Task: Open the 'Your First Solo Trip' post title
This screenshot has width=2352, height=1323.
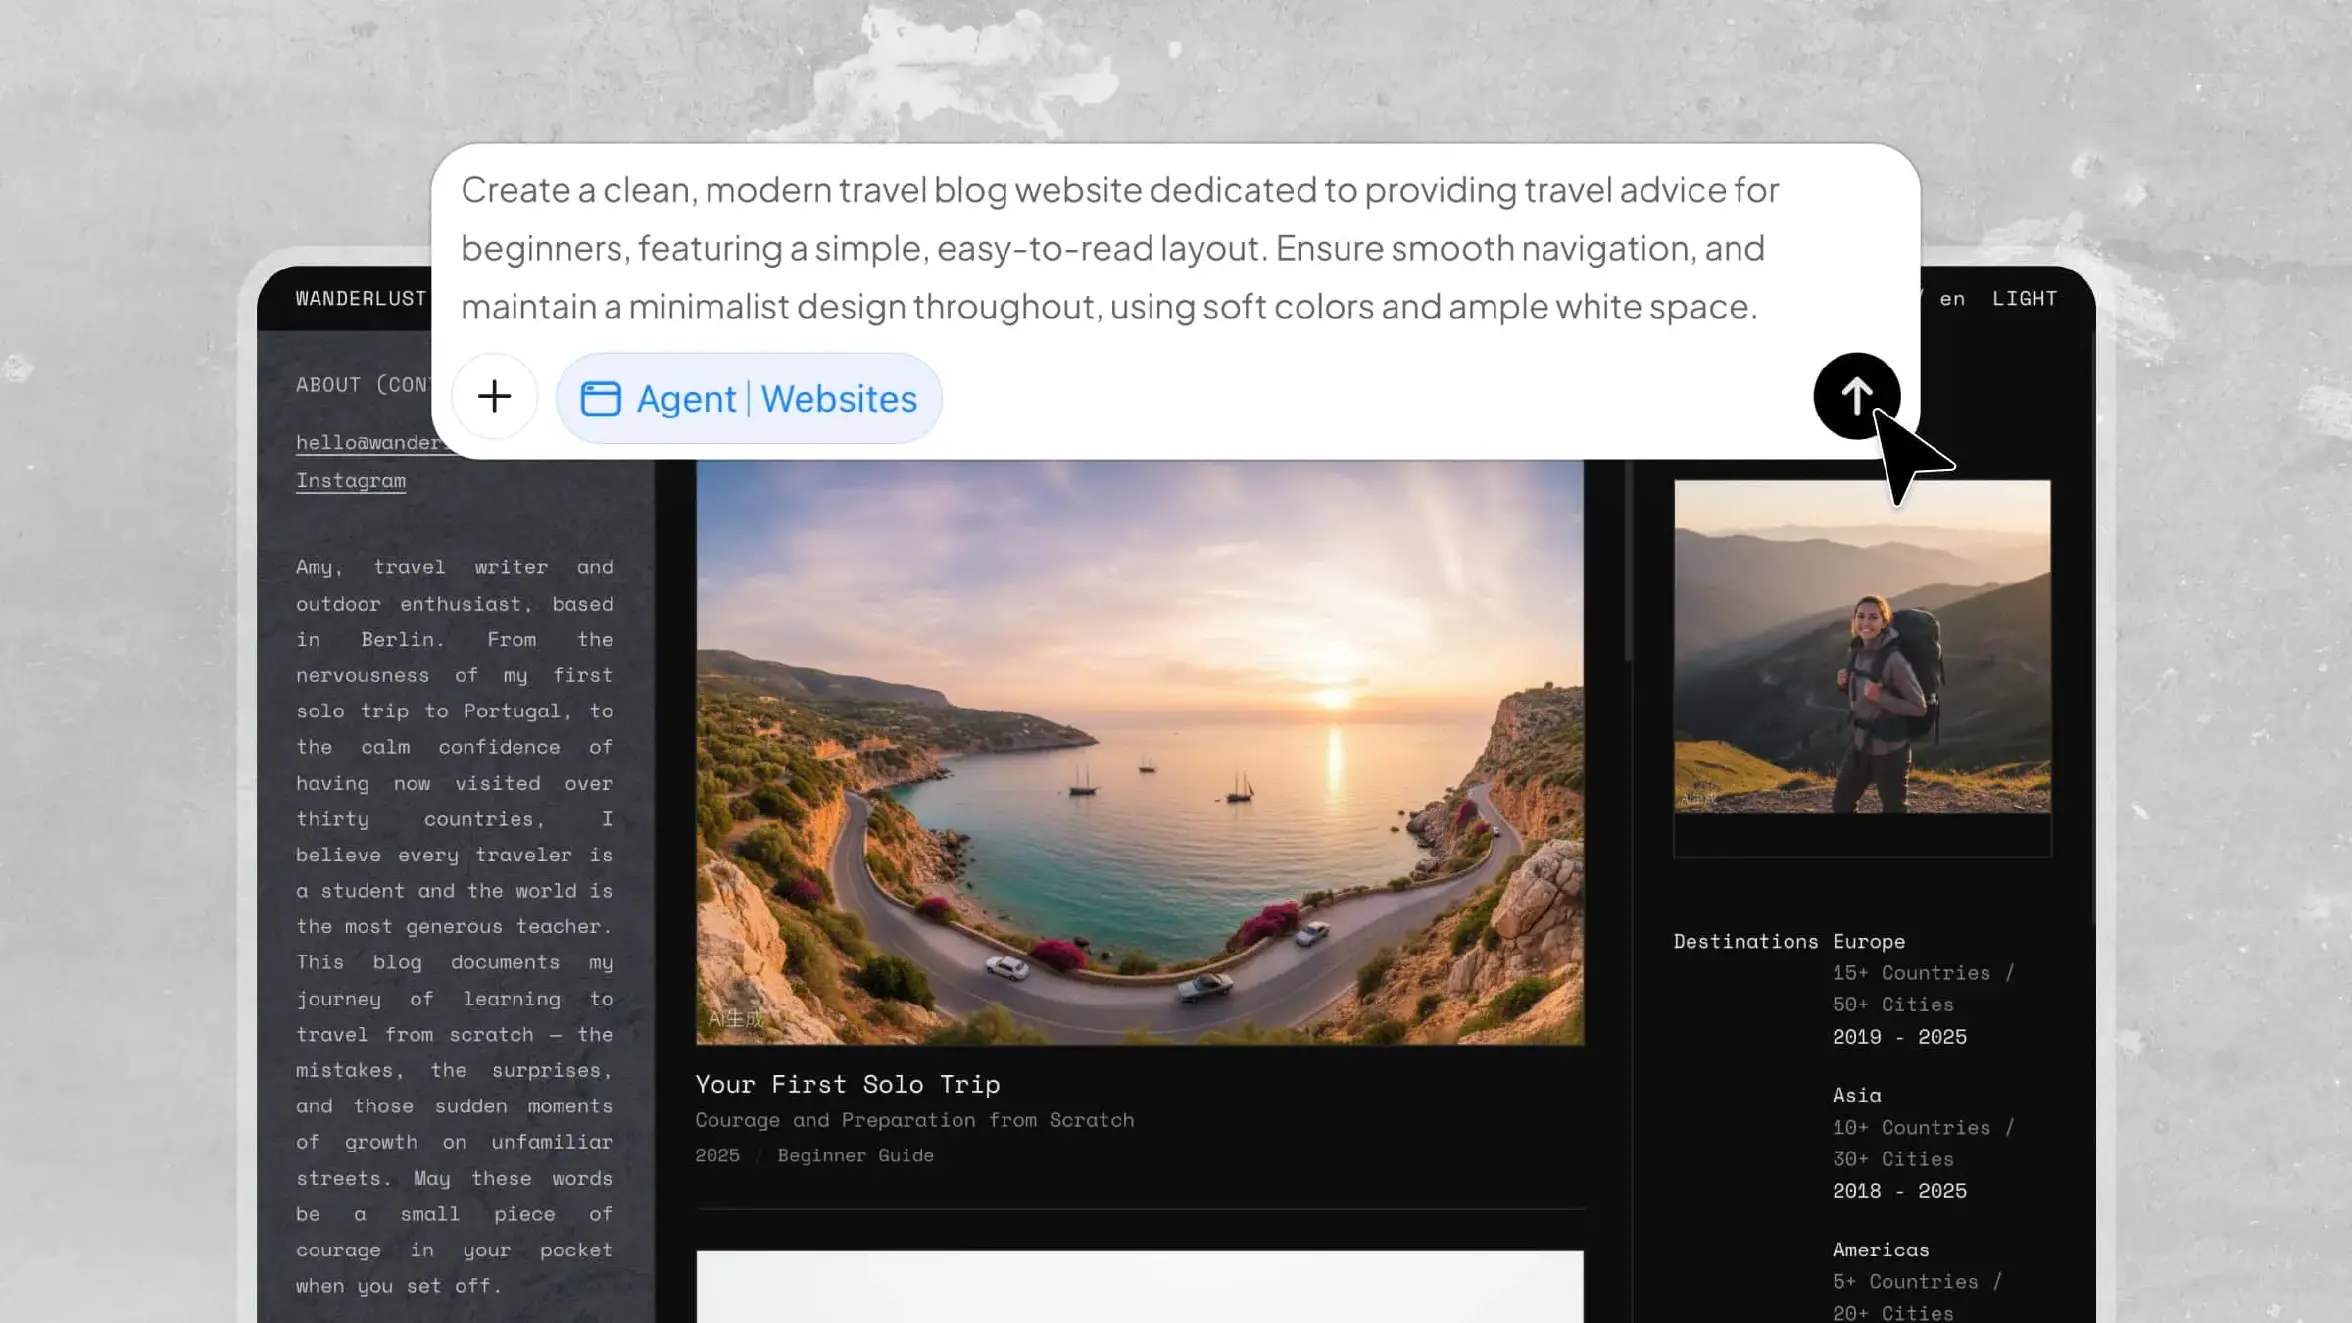Action: (x=848, y=1084)
